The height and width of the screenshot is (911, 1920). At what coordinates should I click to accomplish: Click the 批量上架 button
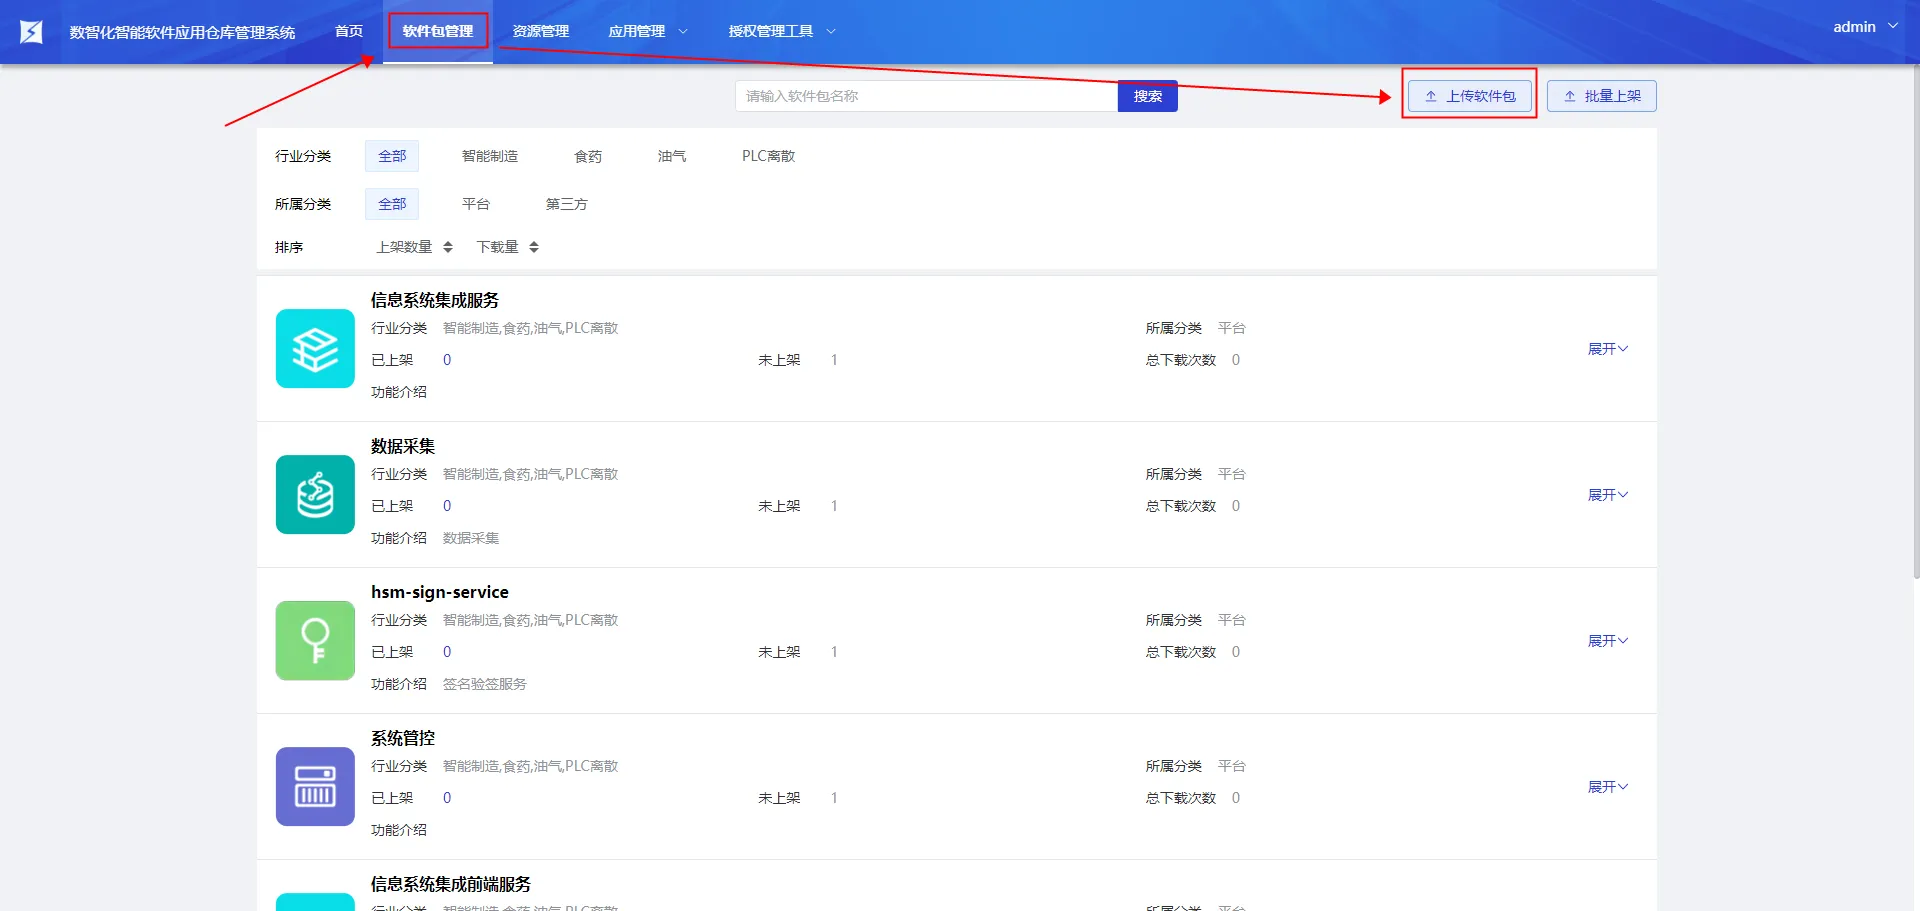pos(1601,96)
